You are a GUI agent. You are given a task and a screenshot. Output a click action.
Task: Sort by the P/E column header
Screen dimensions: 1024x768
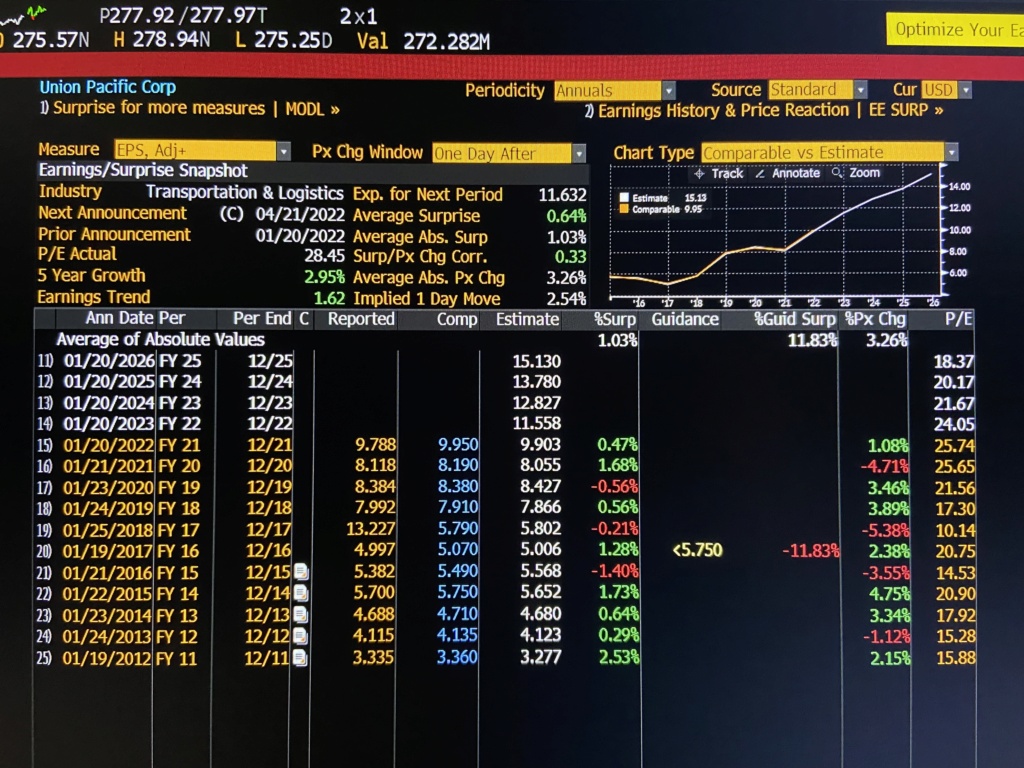coord(959,319)
